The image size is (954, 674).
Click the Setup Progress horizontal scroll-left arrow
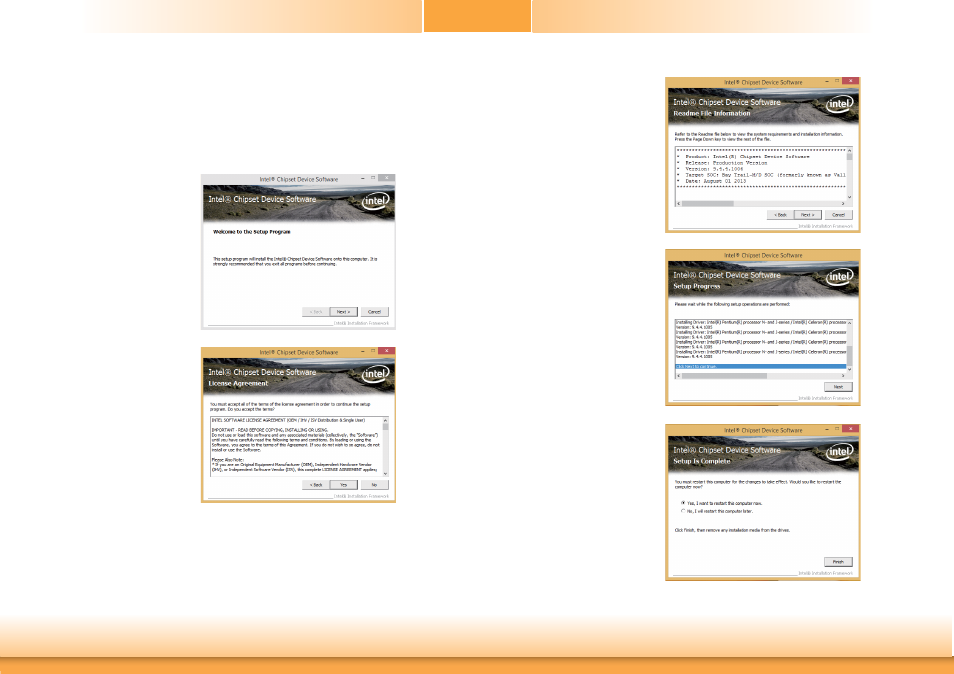[x=679, y=376]
